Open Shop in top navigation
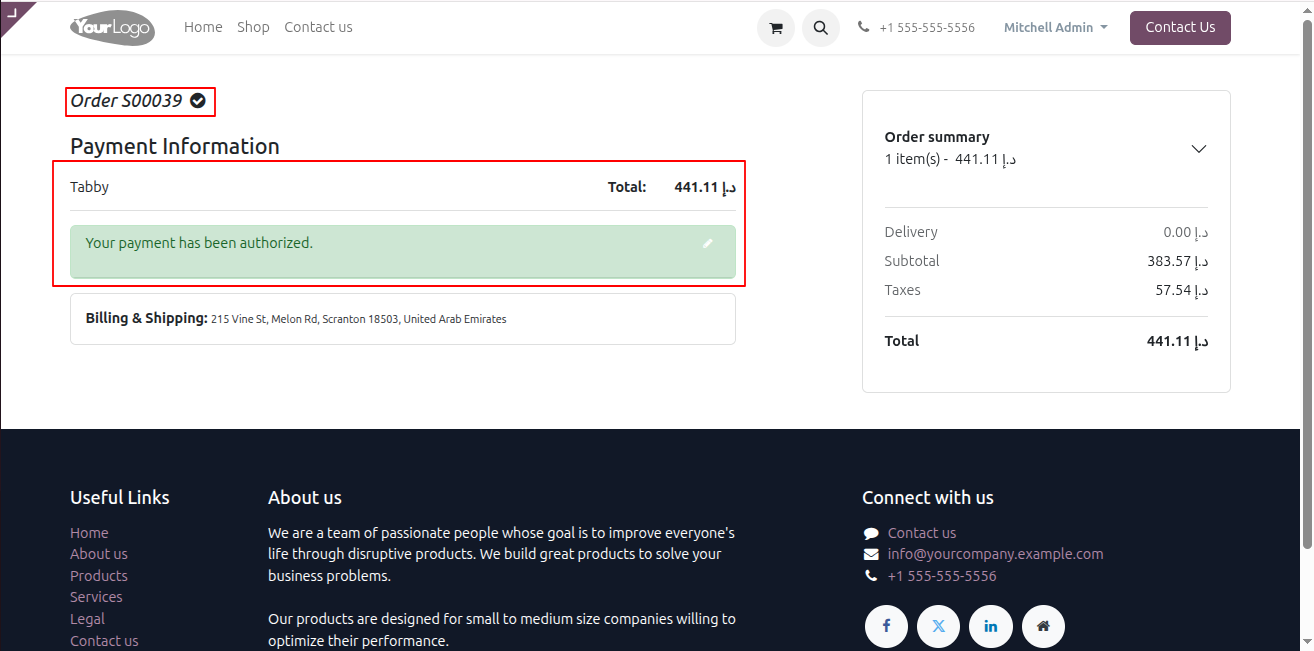This screenshot has width=1314, height=651. (x=253, y=27)
